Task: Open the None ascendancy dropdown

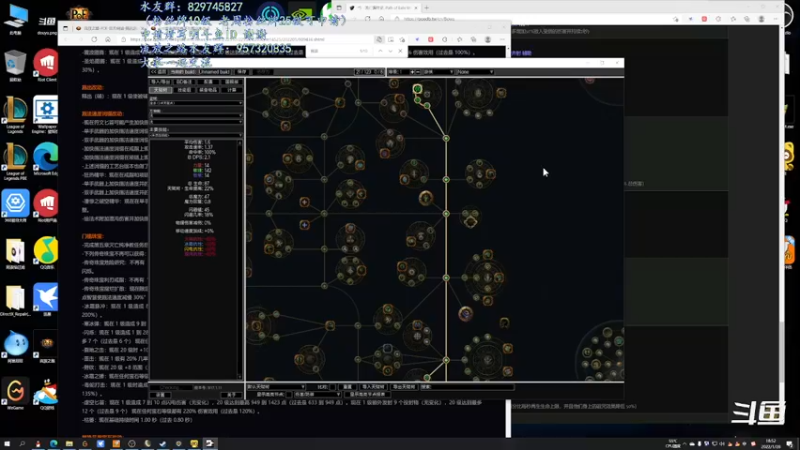Action: [x=474, y=72]
